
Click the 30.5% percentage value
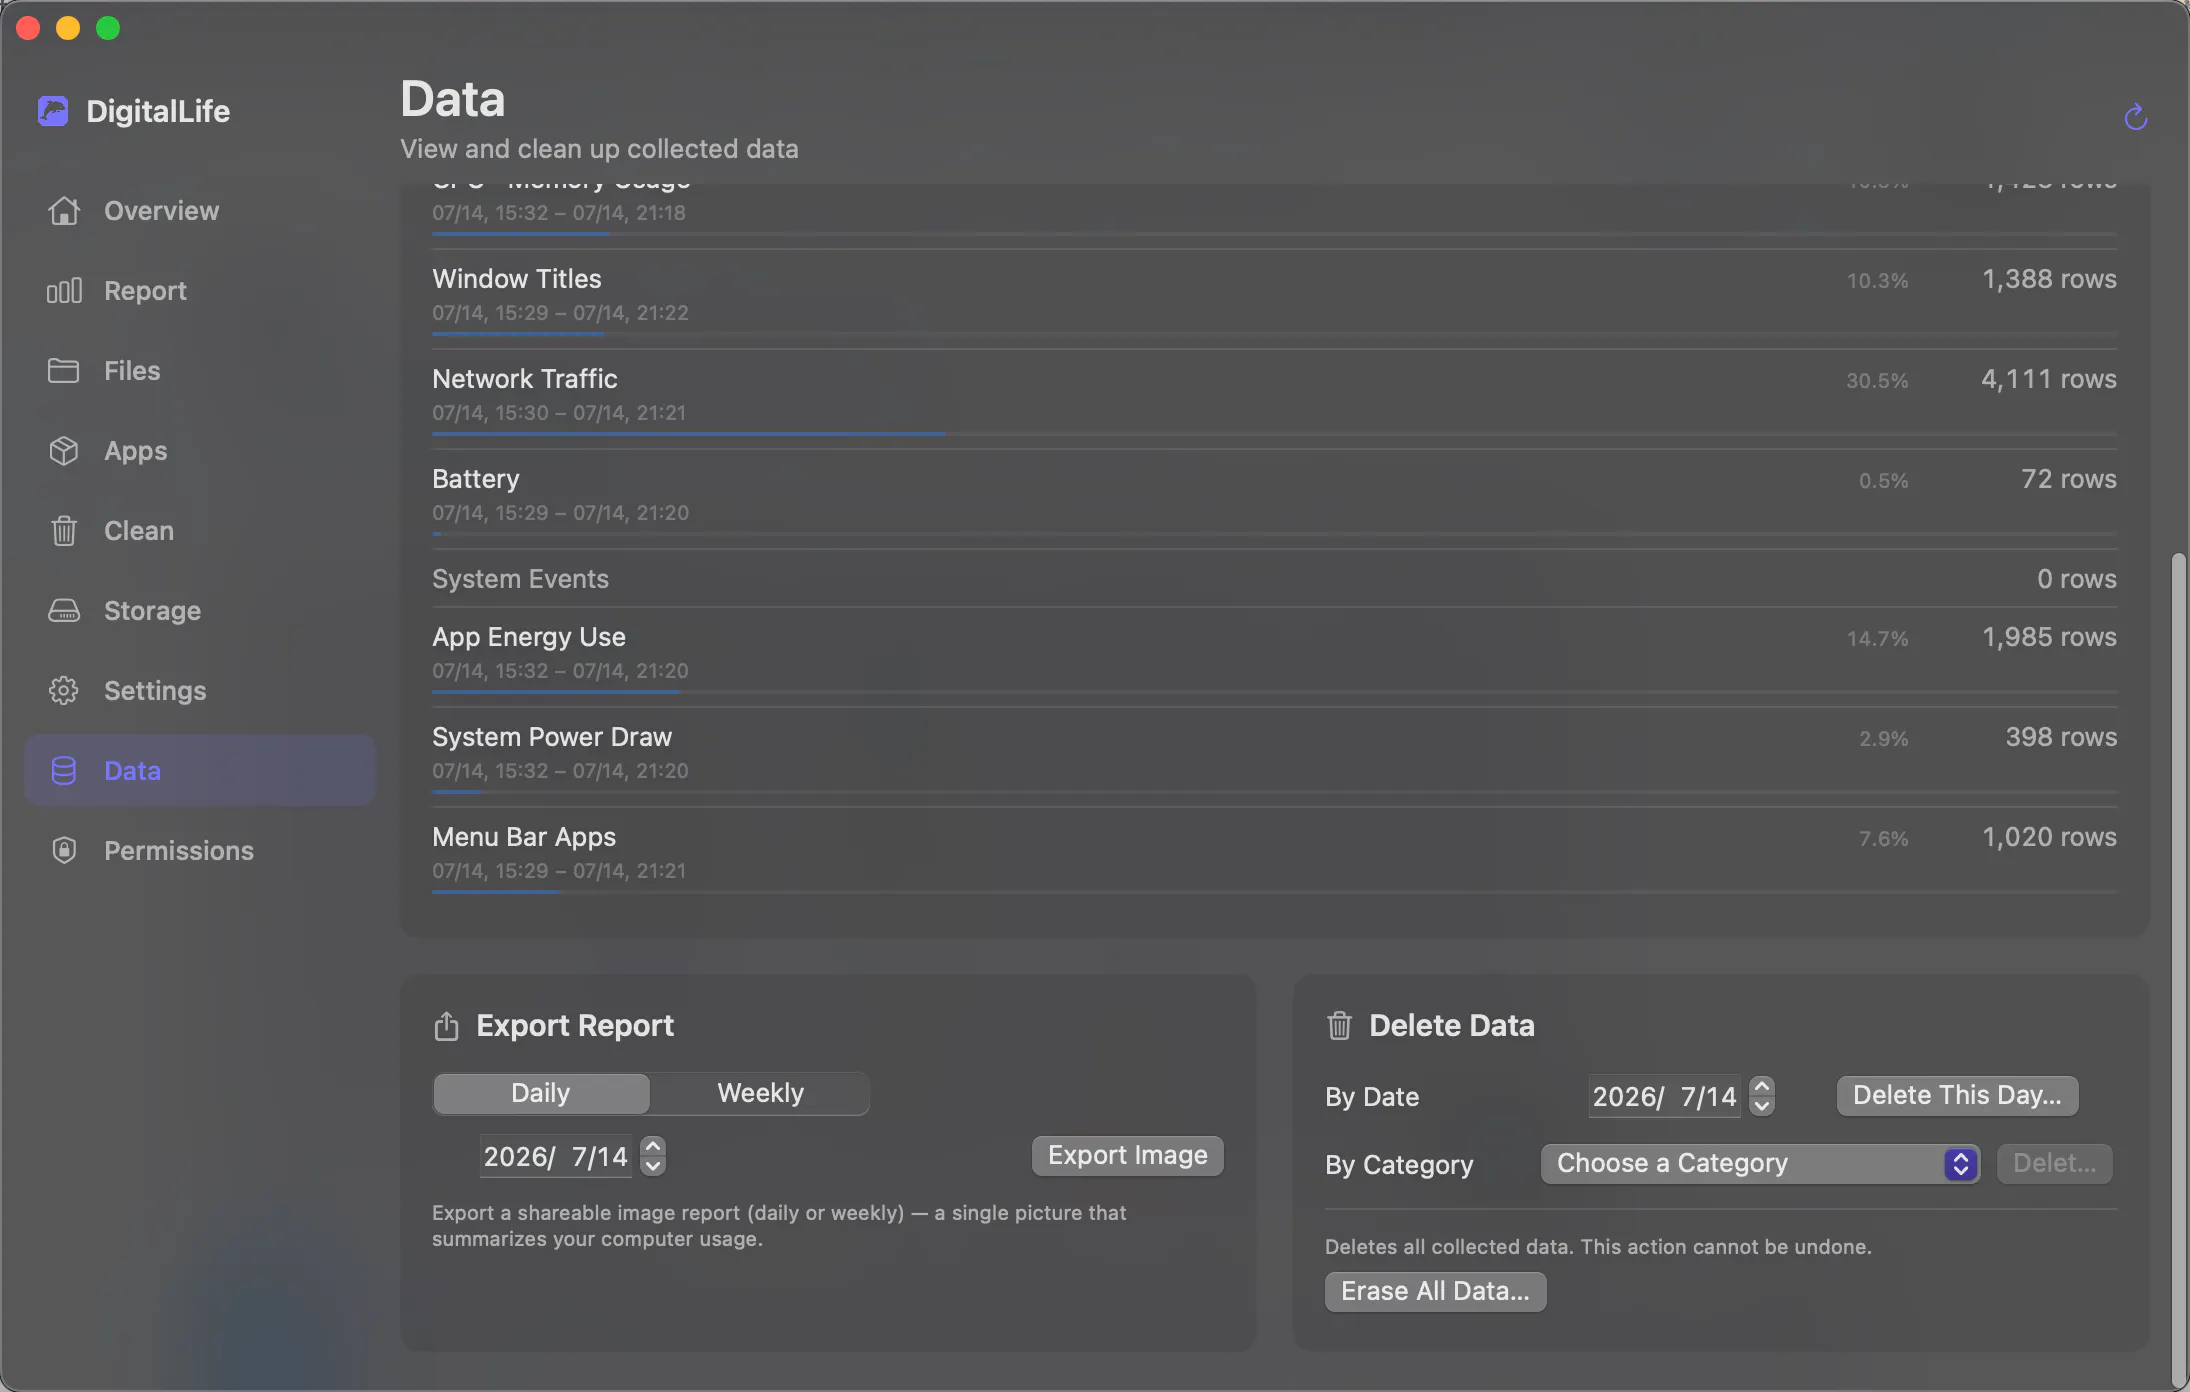1877,381
